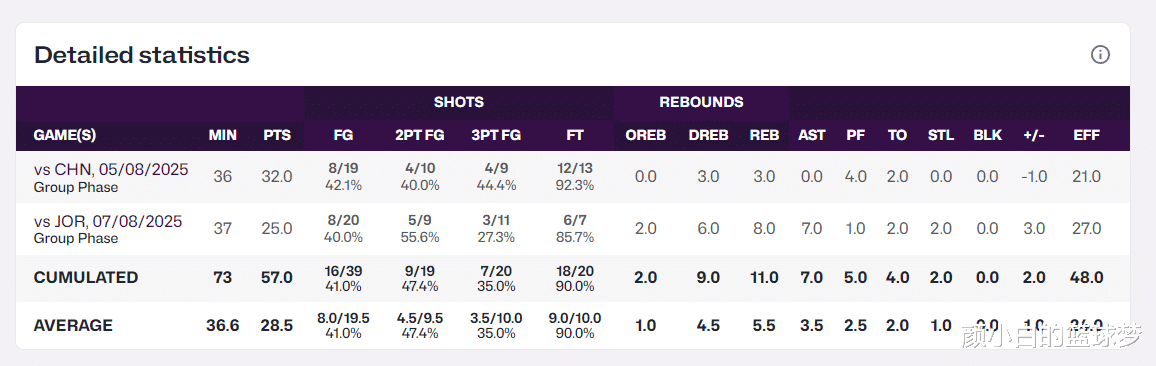Viewport: 1156px width, 366px height.
Task: Click the AST column header
Action: tap(812, 136)
